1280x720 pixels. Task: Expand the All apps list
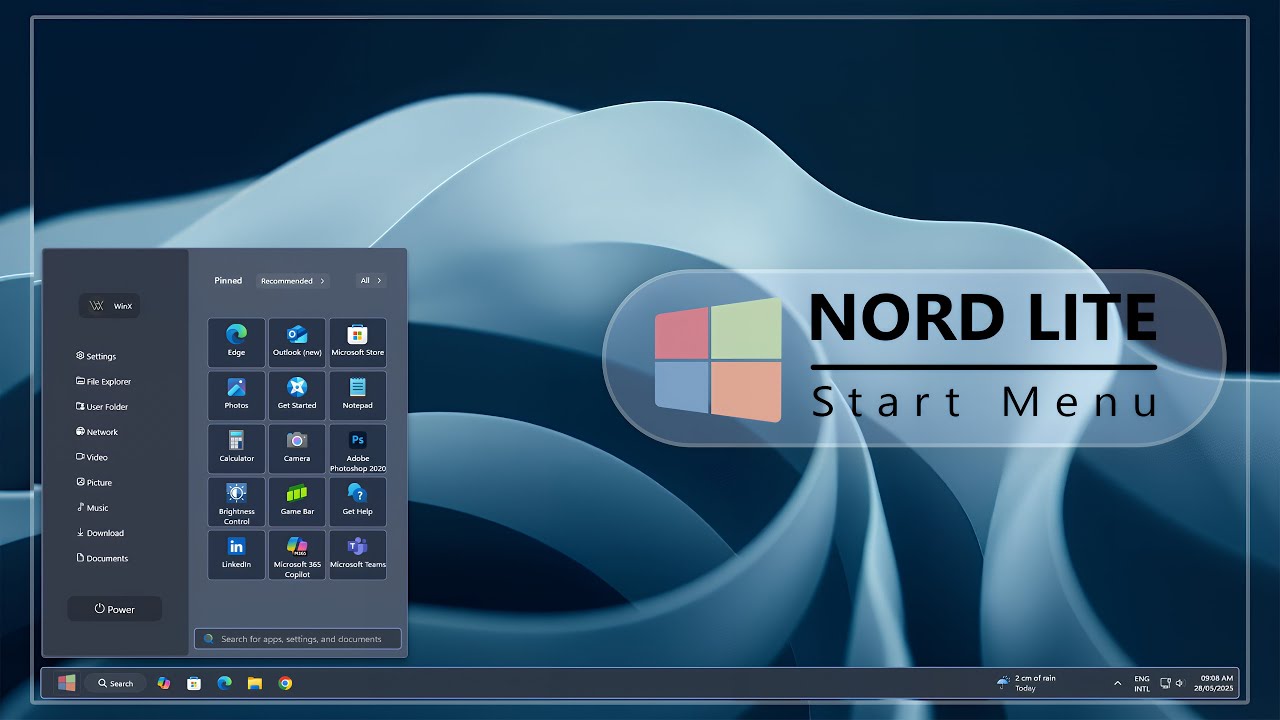pos(371,281)
